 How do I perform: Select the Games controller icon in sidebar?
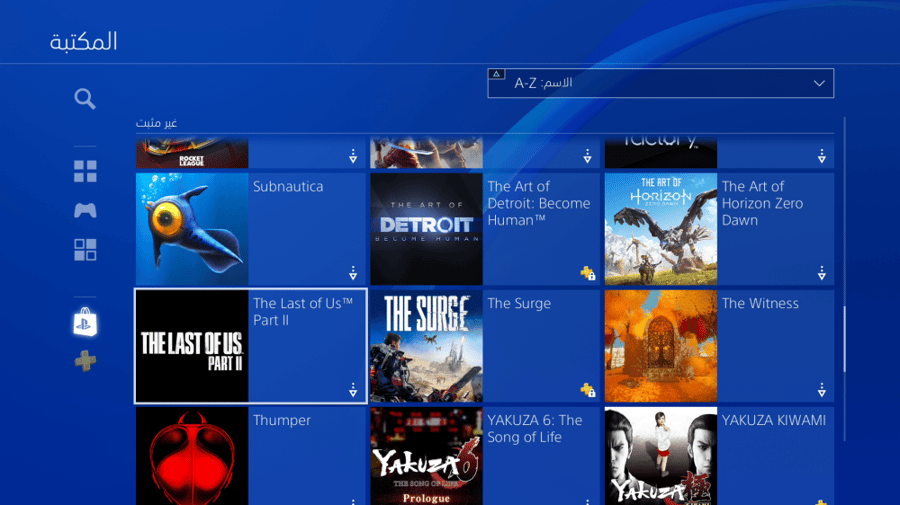85,210
